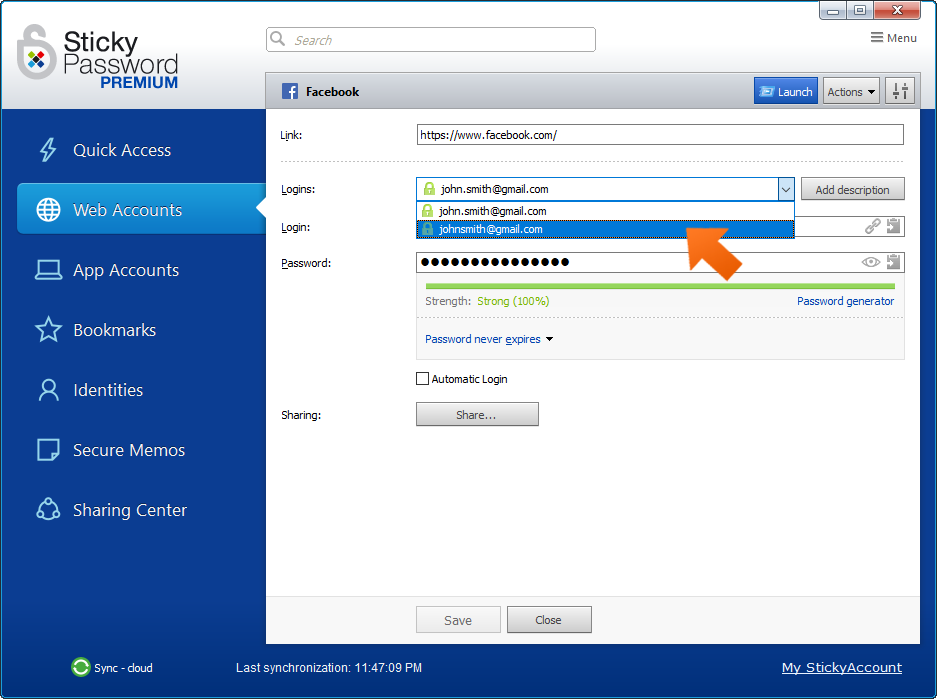The image size is (937, 699).
Task: Click the Sync cloud icon
Action: [x=80, y=667]
